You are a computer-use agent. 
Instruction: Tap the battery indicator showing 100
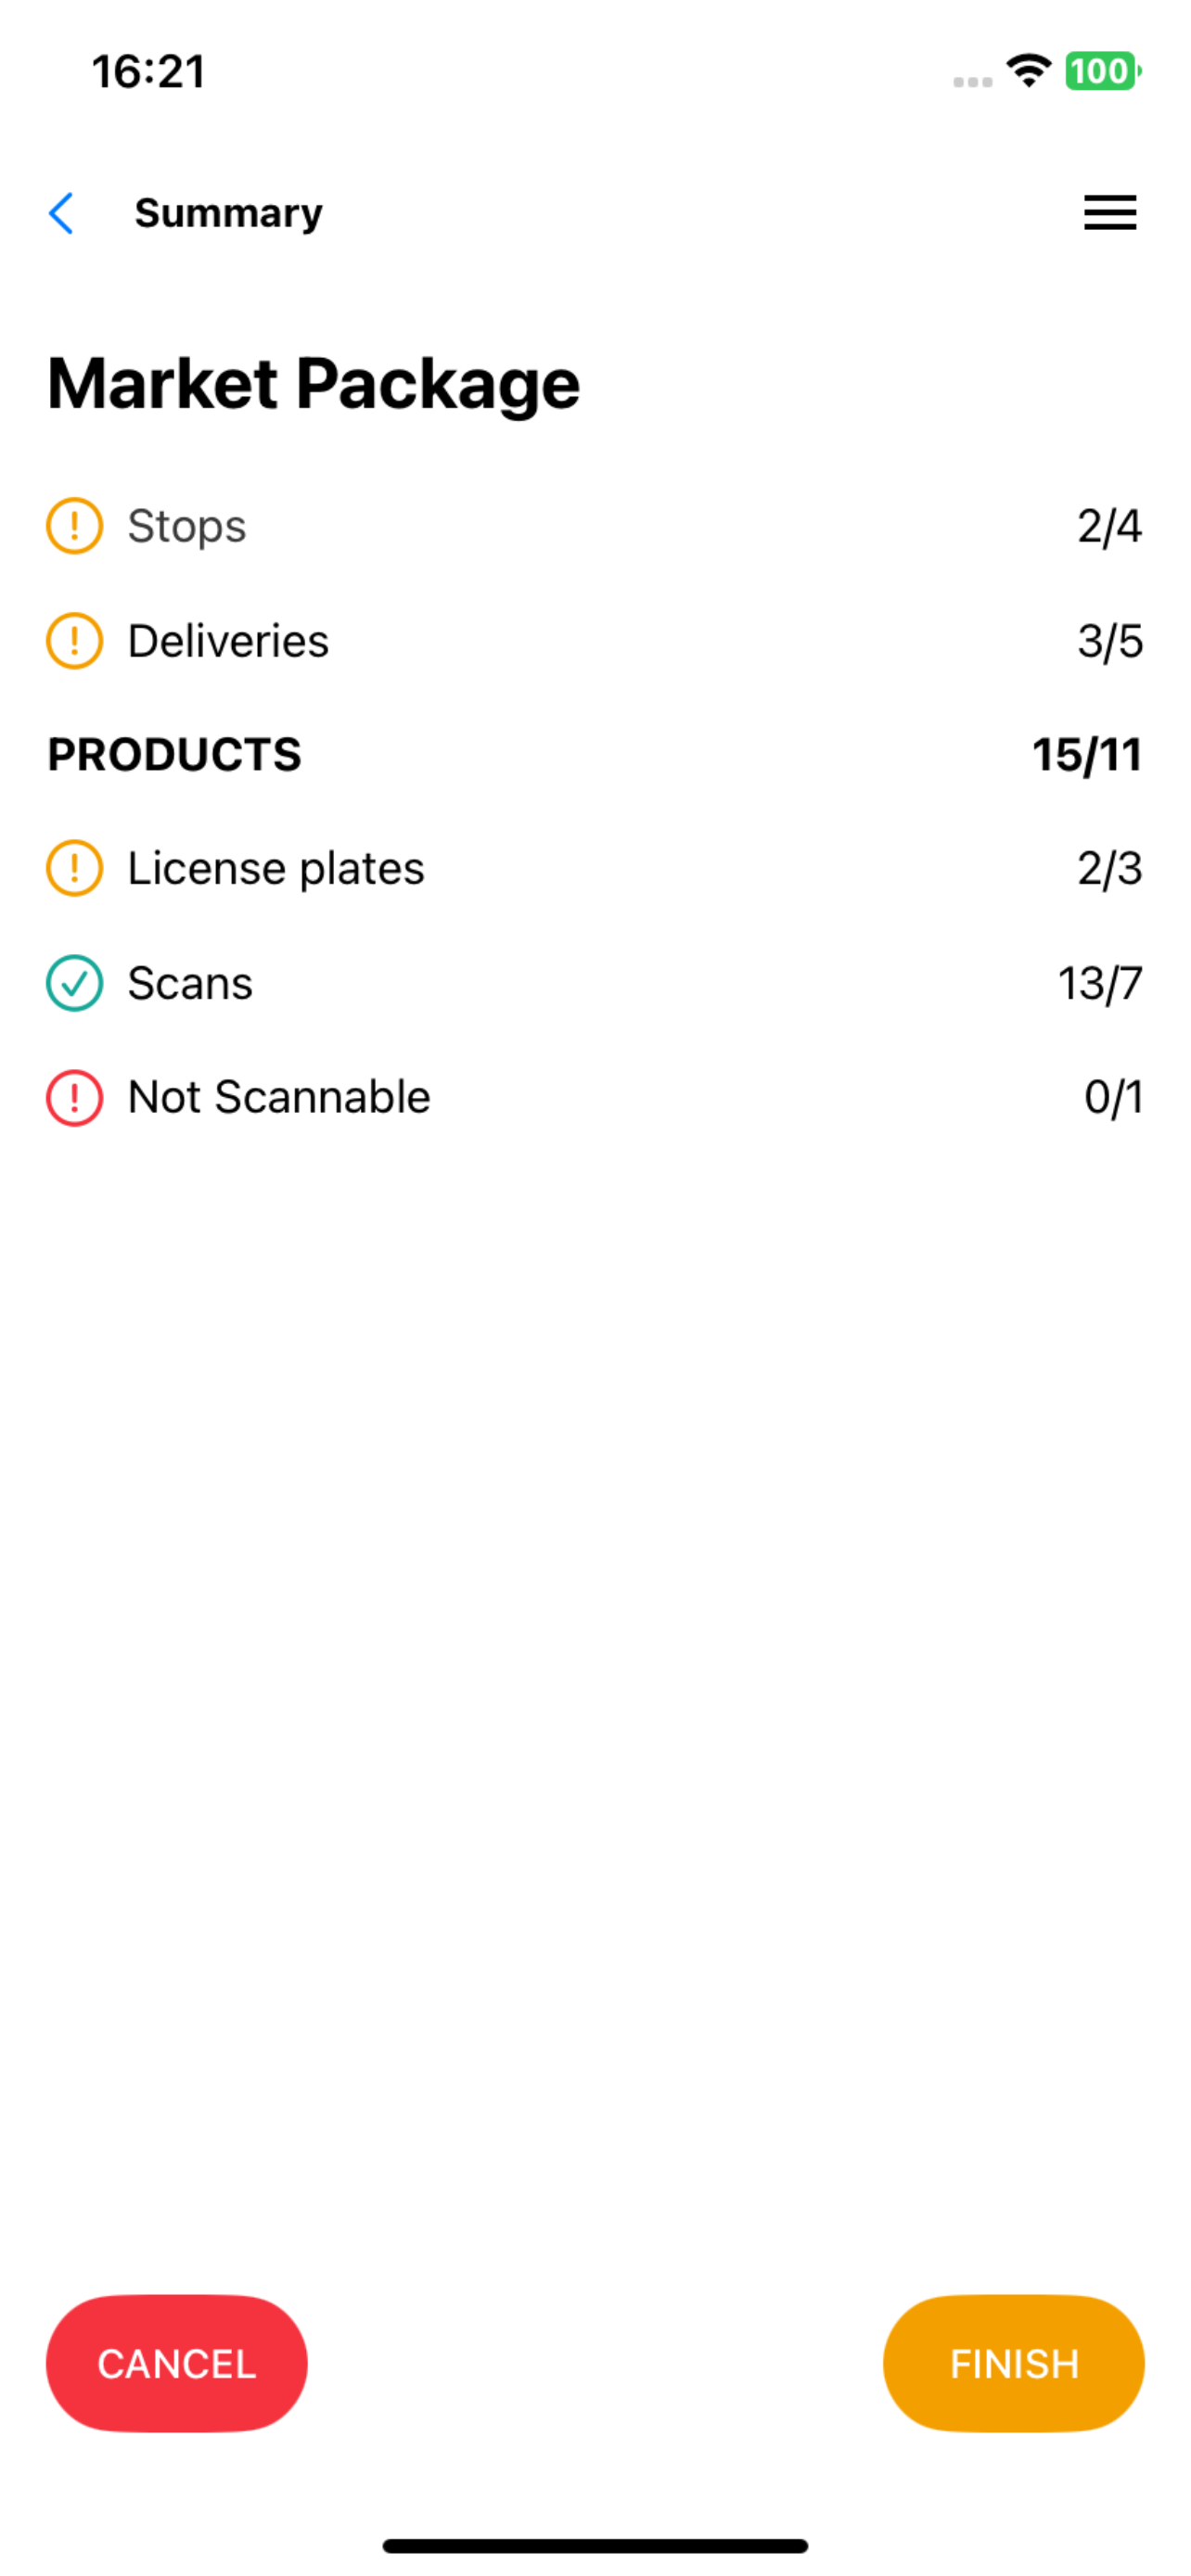pos(1103,71)
